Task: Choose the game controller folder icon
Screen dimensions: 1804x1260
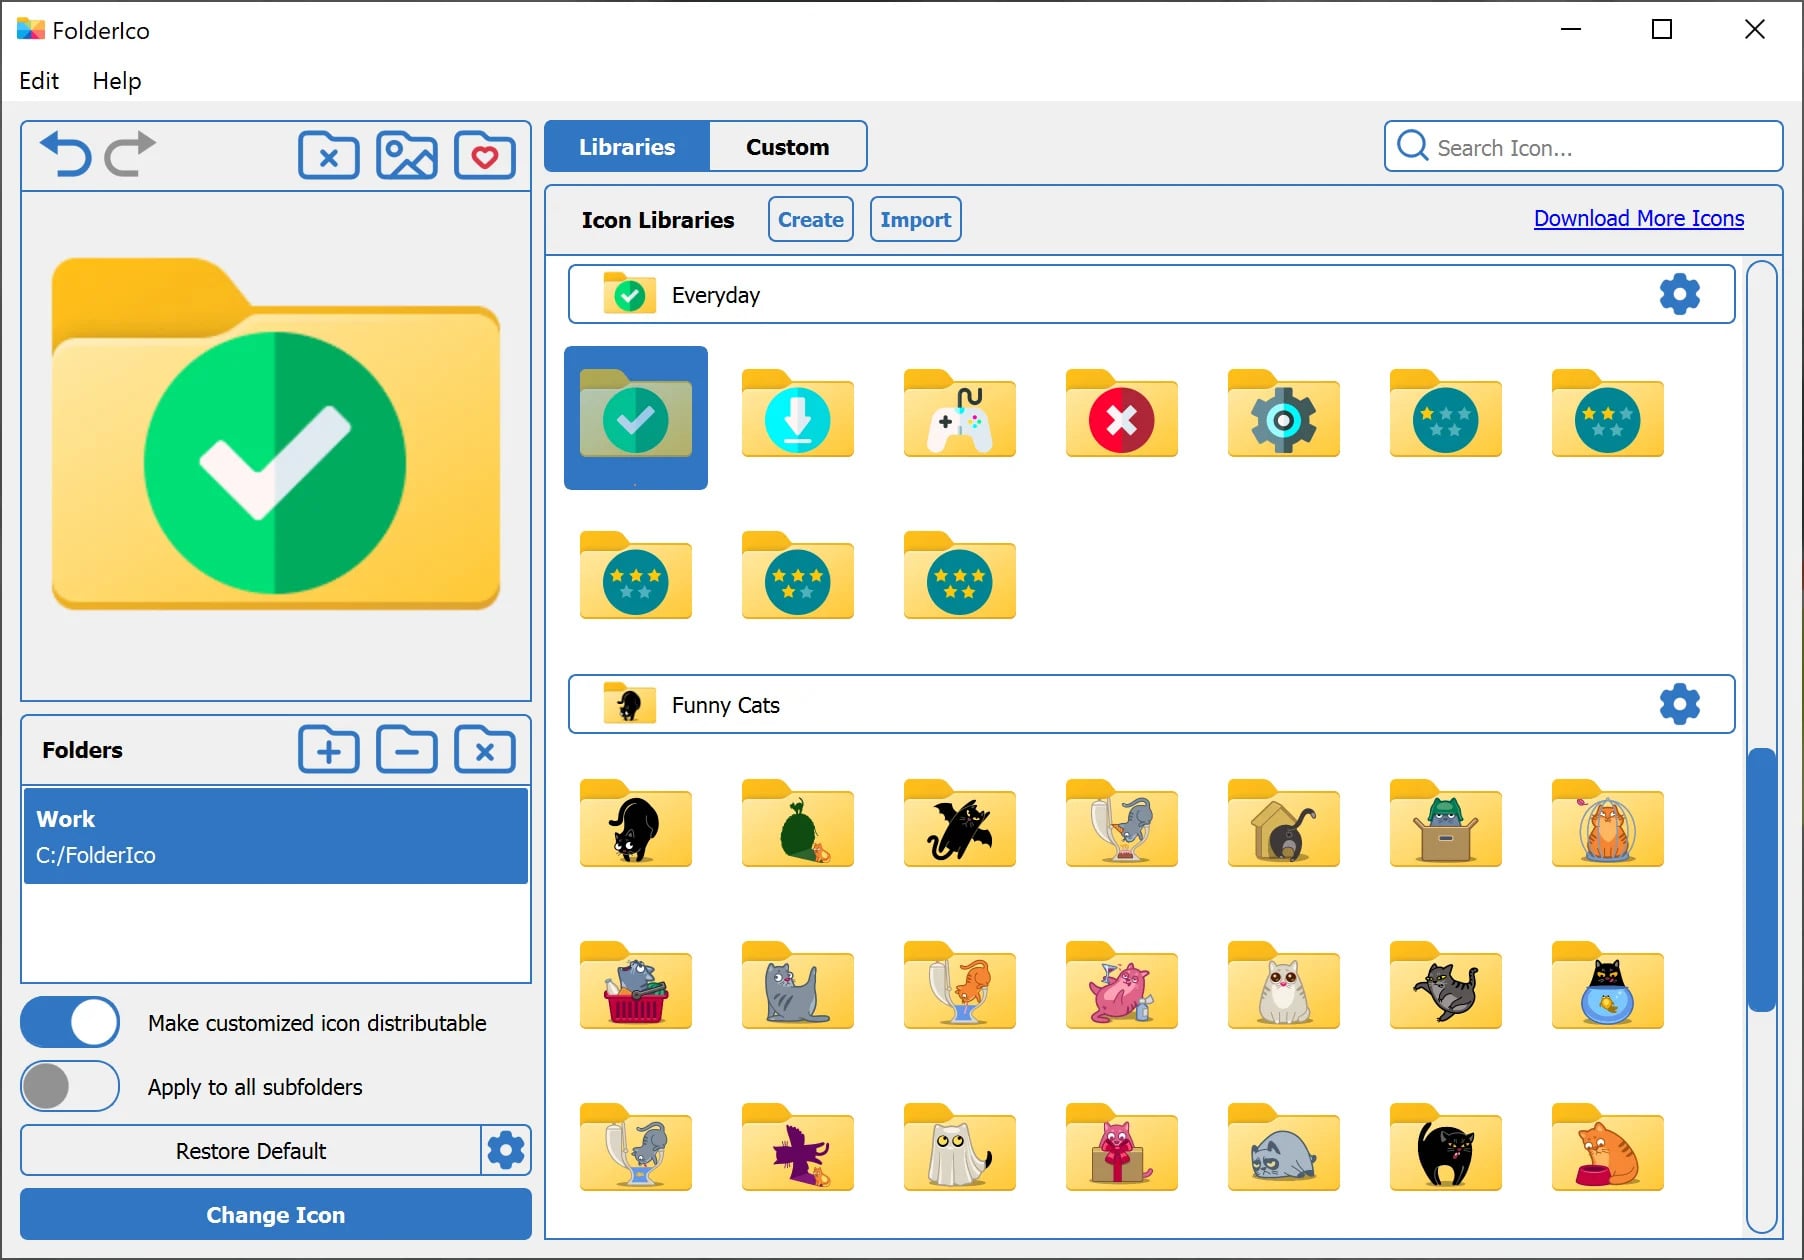Action: [959, 417]
